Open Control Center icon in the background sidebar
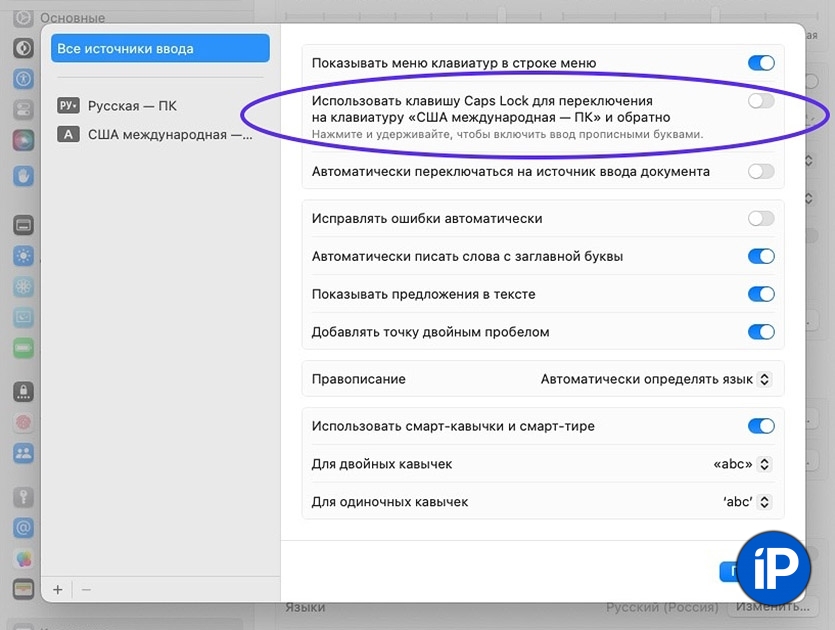The height and width of the screenshot is (630, 835). click(23, 110)
